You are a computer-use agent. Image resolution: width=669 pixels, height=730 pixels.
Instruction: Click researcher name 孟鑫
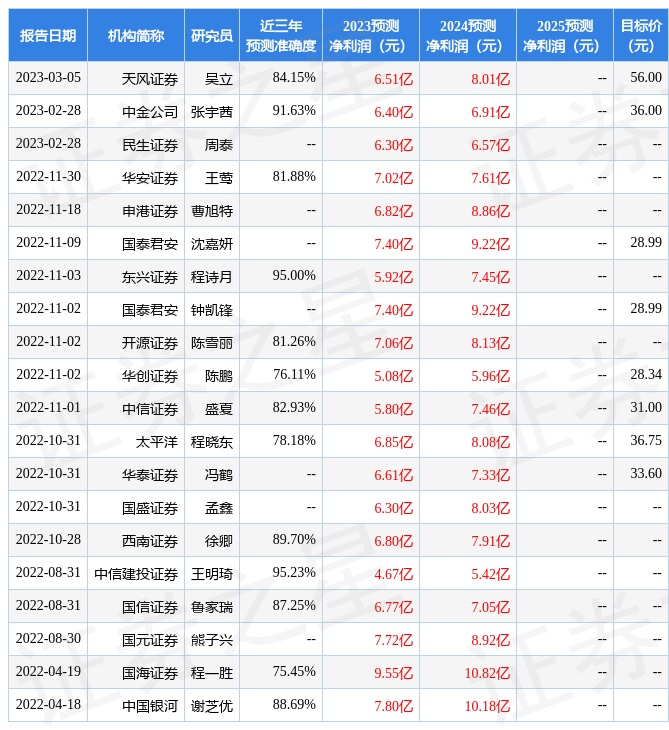point(219,508)
